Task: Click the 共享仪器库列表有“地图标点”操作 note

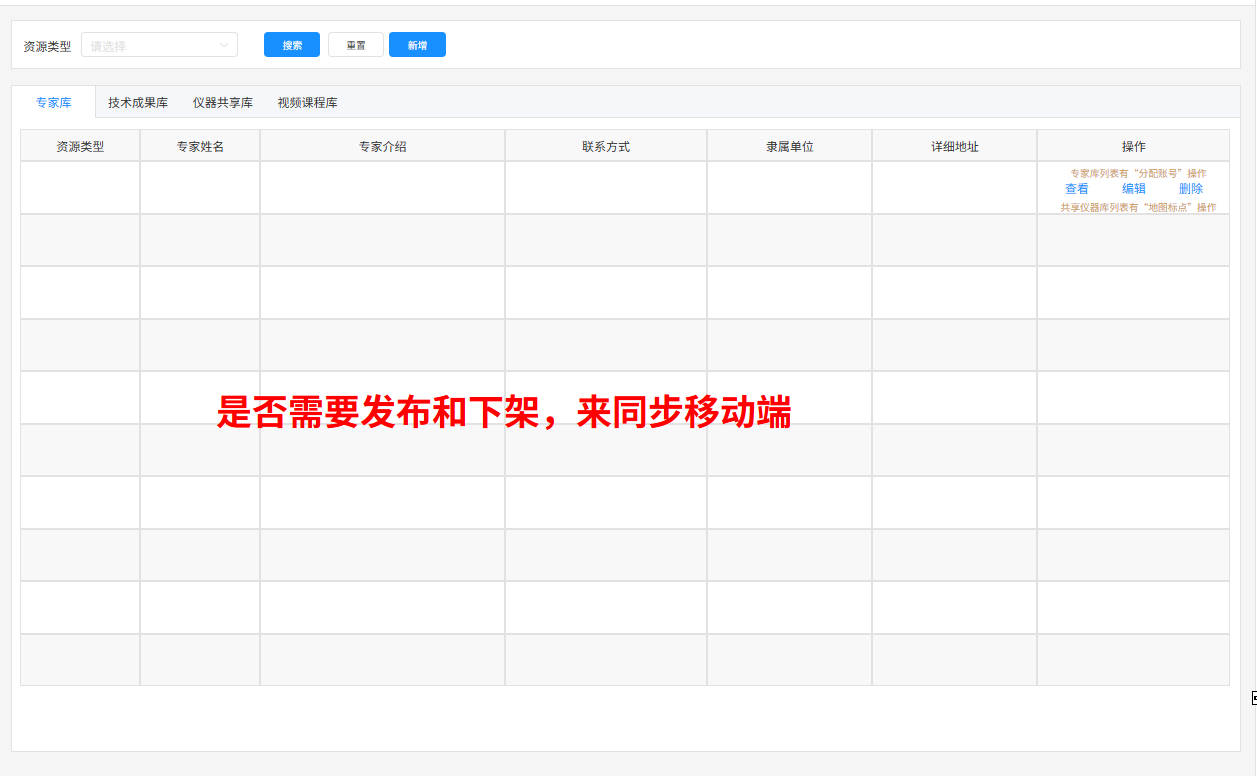Action: (x=1138, y=207)
